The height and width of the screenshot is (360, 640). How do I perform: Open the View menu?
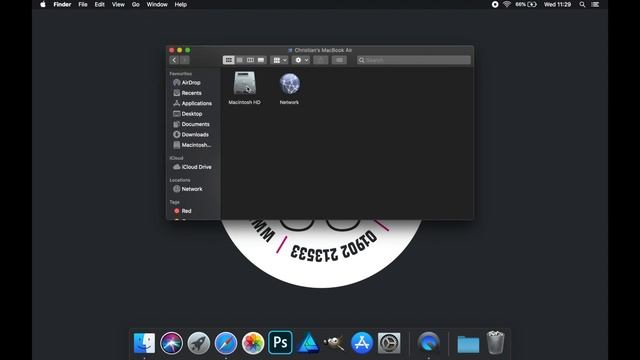click(118, 4)
